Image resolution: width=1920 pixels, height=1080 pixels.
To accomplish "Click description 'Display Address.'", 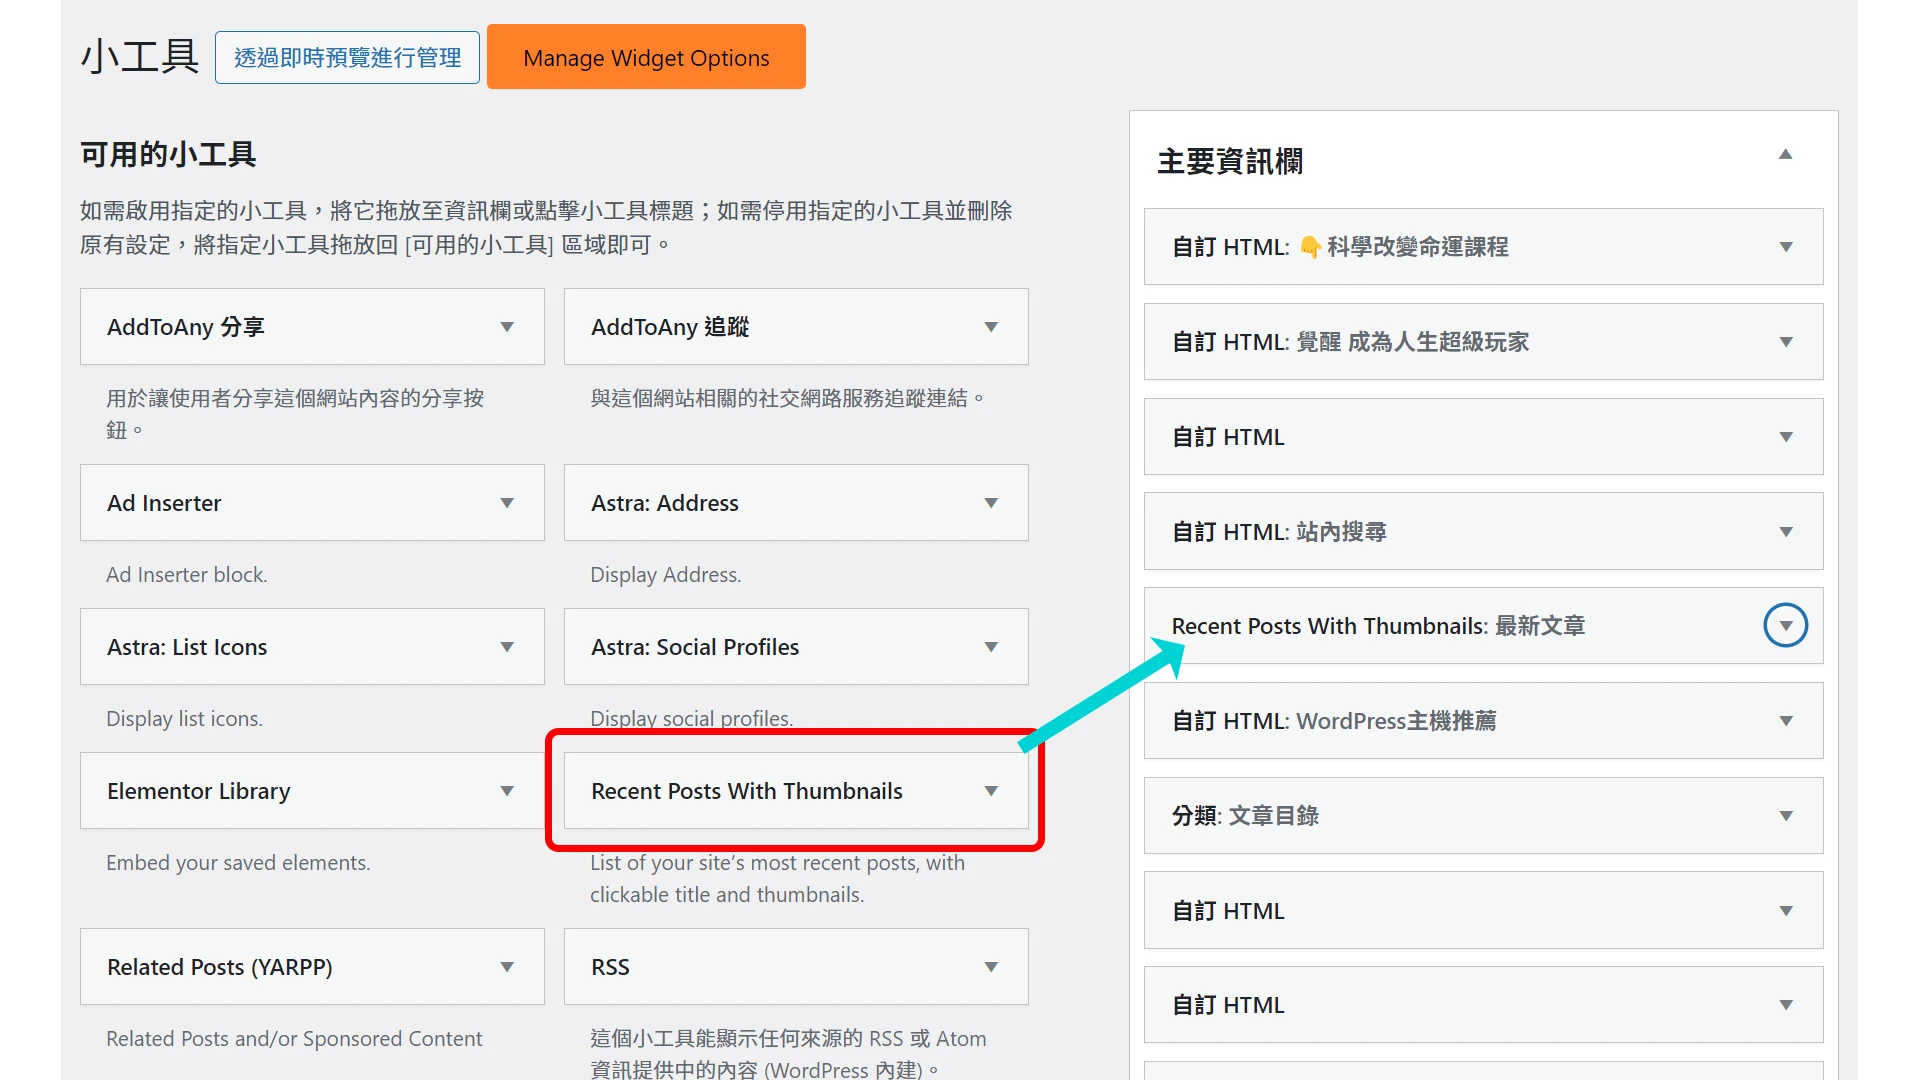I will click(666, 575).
